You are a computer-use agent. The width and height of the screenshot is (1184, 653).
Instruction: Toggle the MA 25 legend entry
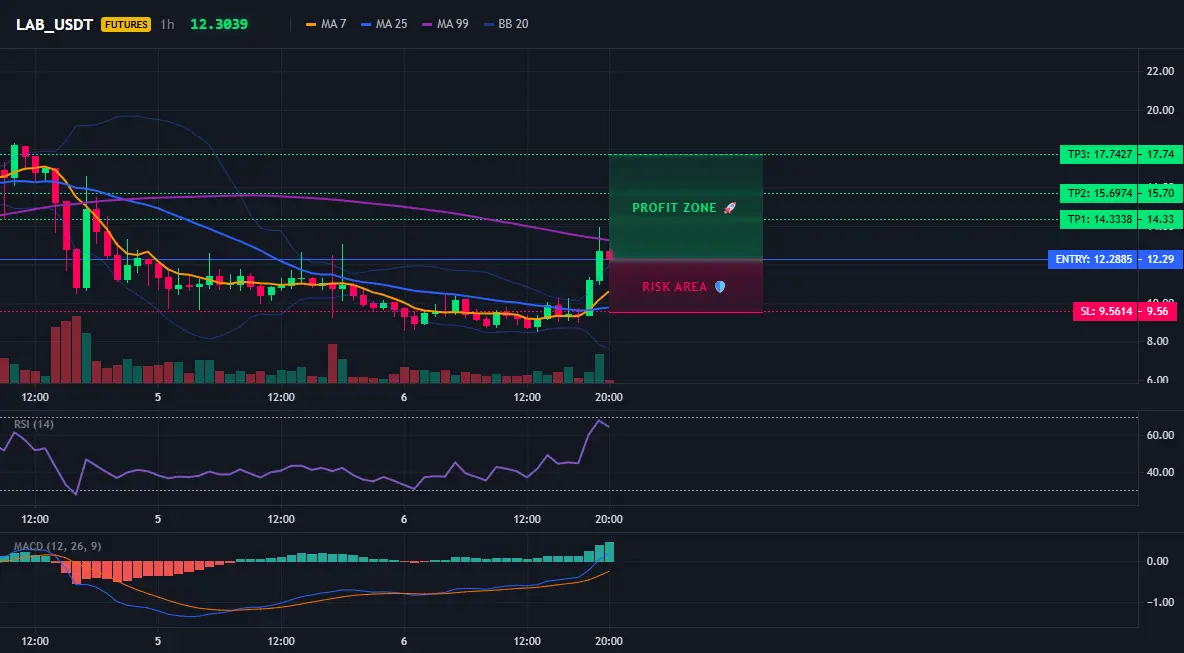pyautogui.click(x=384, y=24)
